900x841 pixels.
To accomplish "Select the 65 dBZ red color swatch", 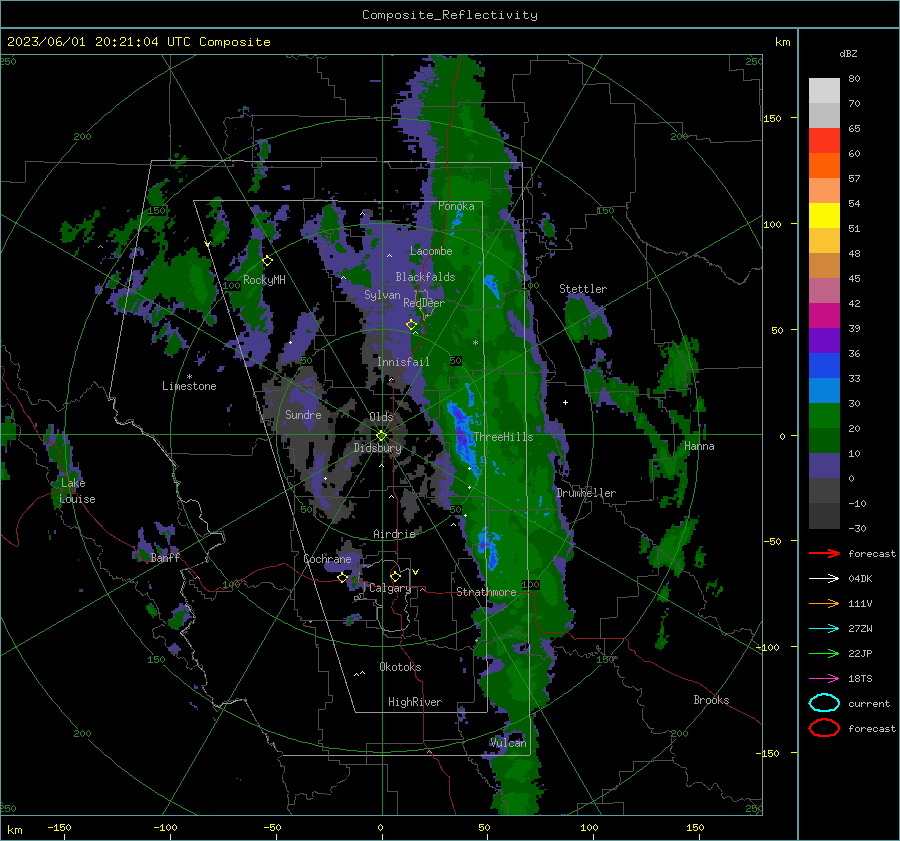I will click(x=824, y=141).
